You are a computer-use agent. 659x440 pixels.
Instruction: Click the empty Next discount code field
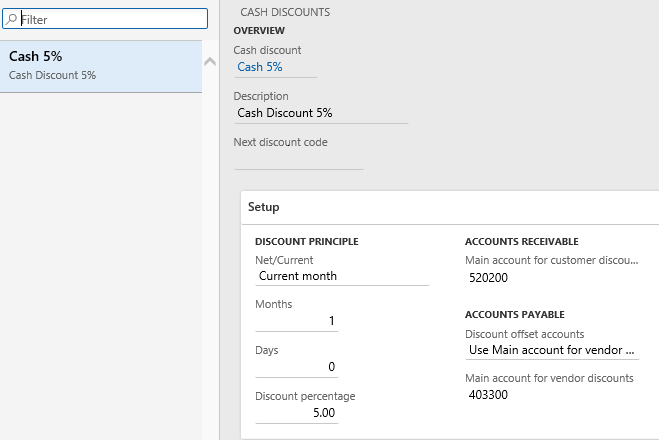point(298,159)
